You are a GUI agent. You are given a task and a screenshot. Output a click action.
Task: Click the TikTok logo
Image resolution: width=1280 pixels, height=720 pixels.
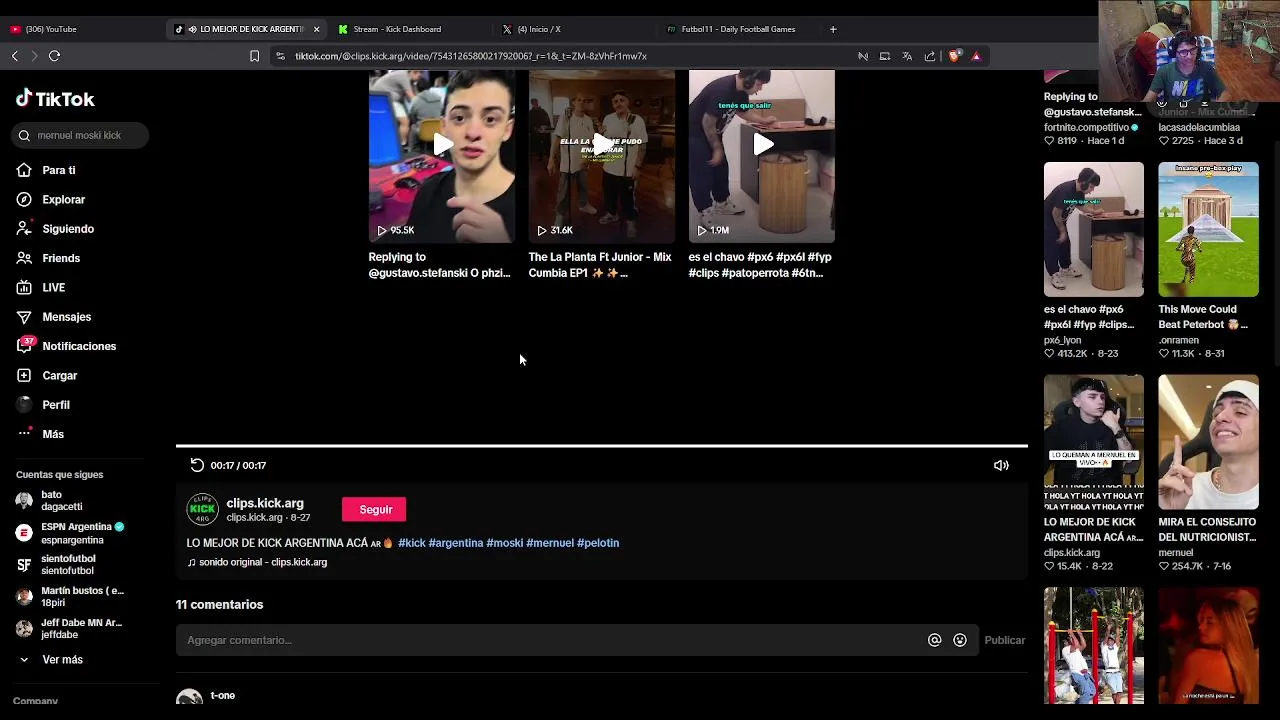(55, 98)
